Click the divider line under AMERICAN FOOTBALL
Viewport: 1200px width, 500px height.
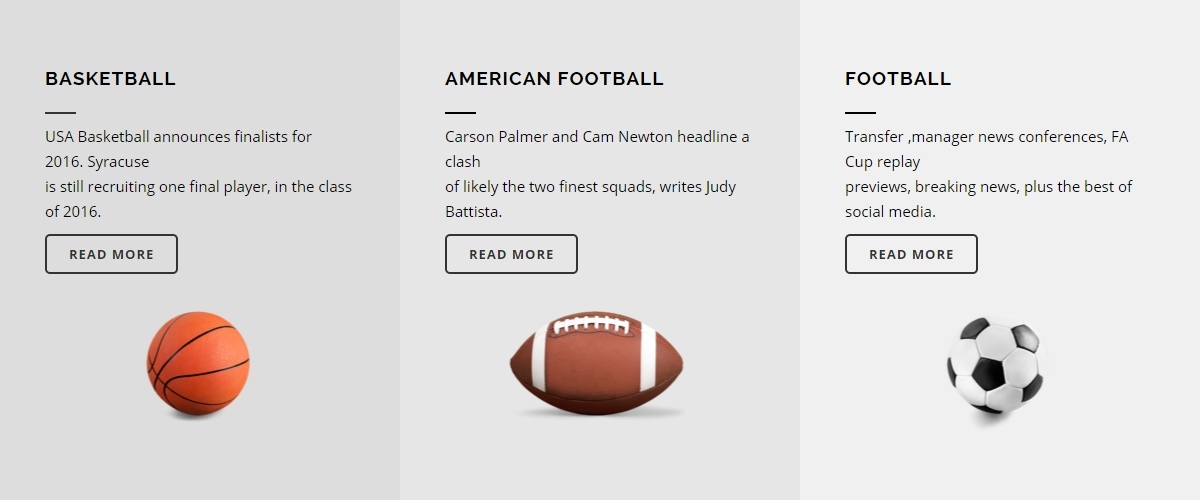460,113
